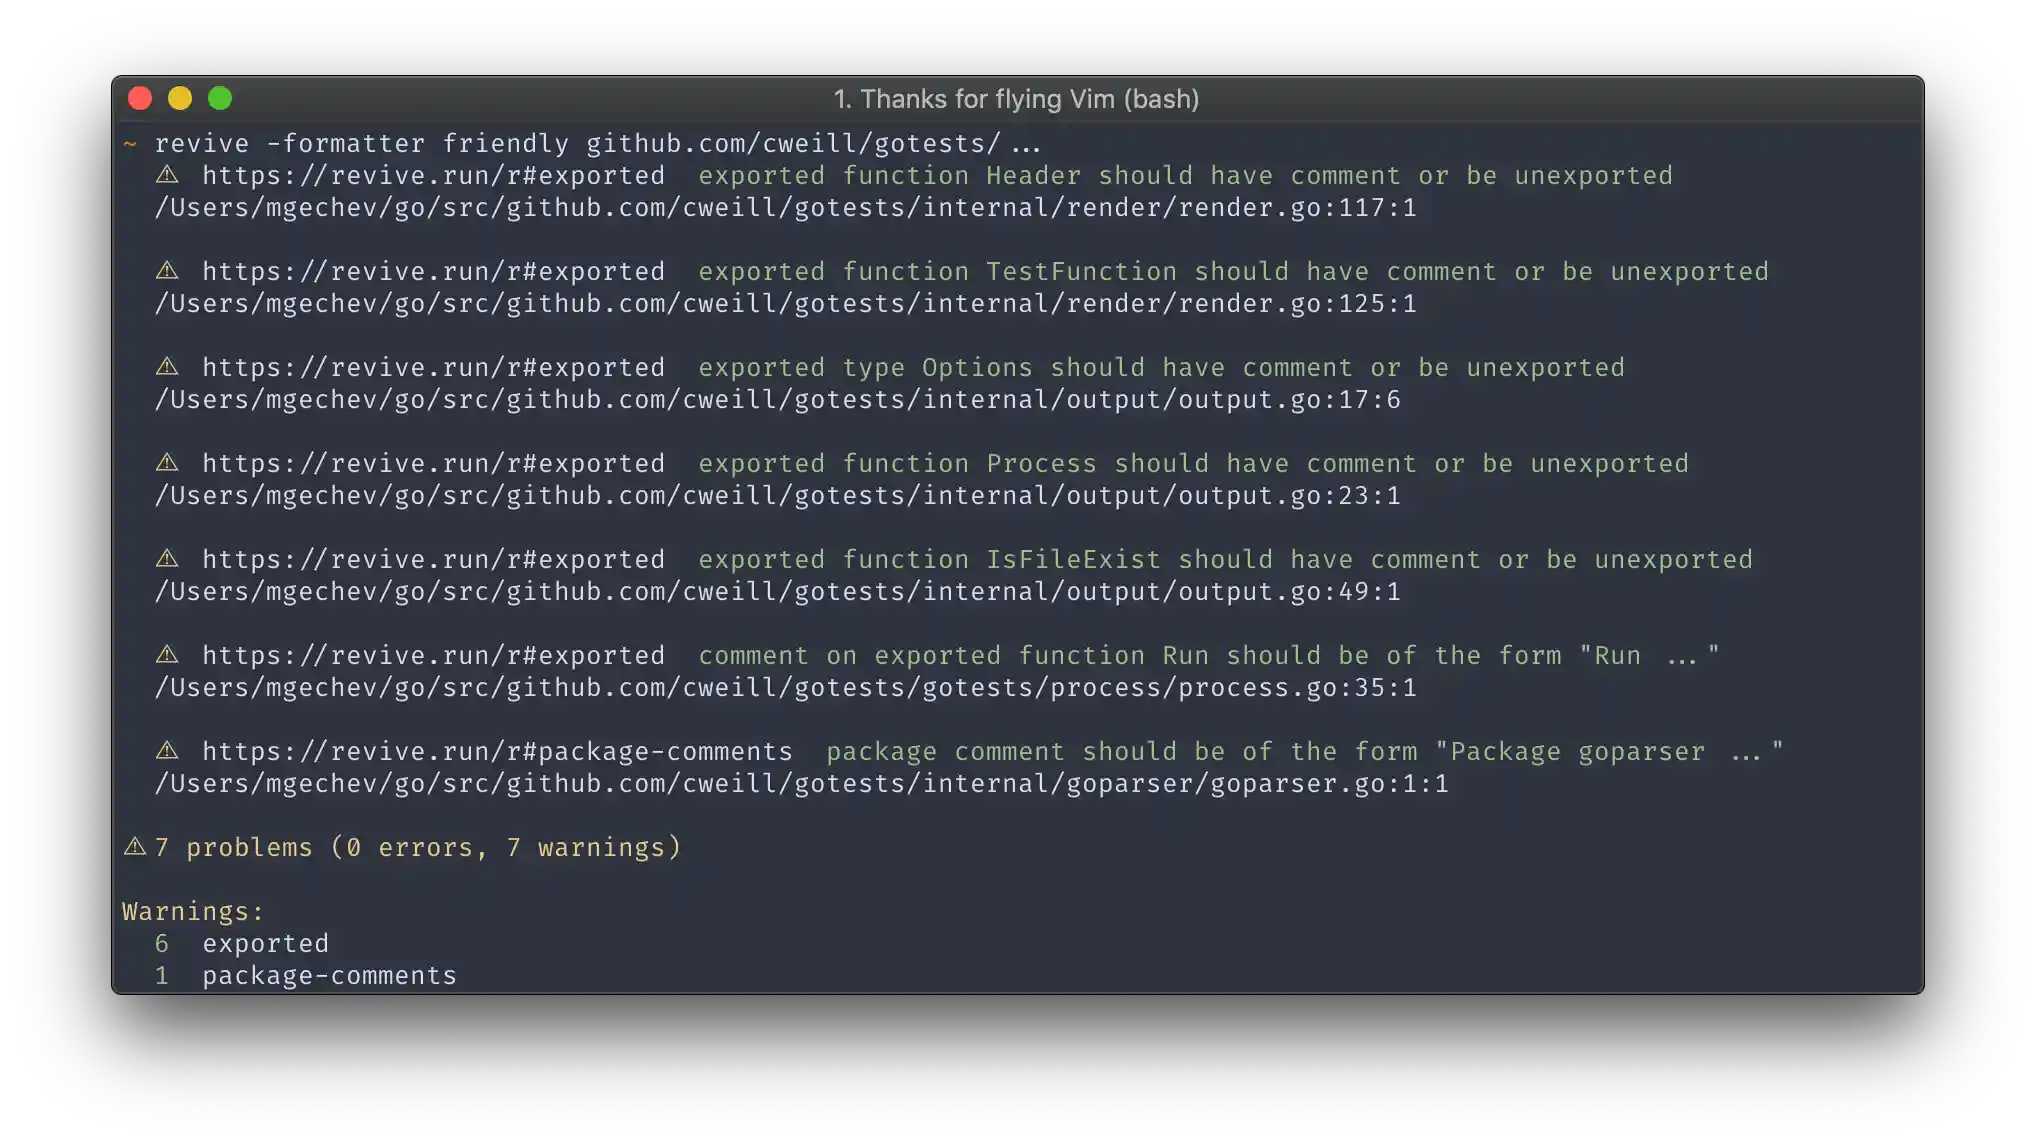Click the warning icon before 7 problems summary
Viewport: 2036px width, 1142px height.
click(x=134, y=847)
